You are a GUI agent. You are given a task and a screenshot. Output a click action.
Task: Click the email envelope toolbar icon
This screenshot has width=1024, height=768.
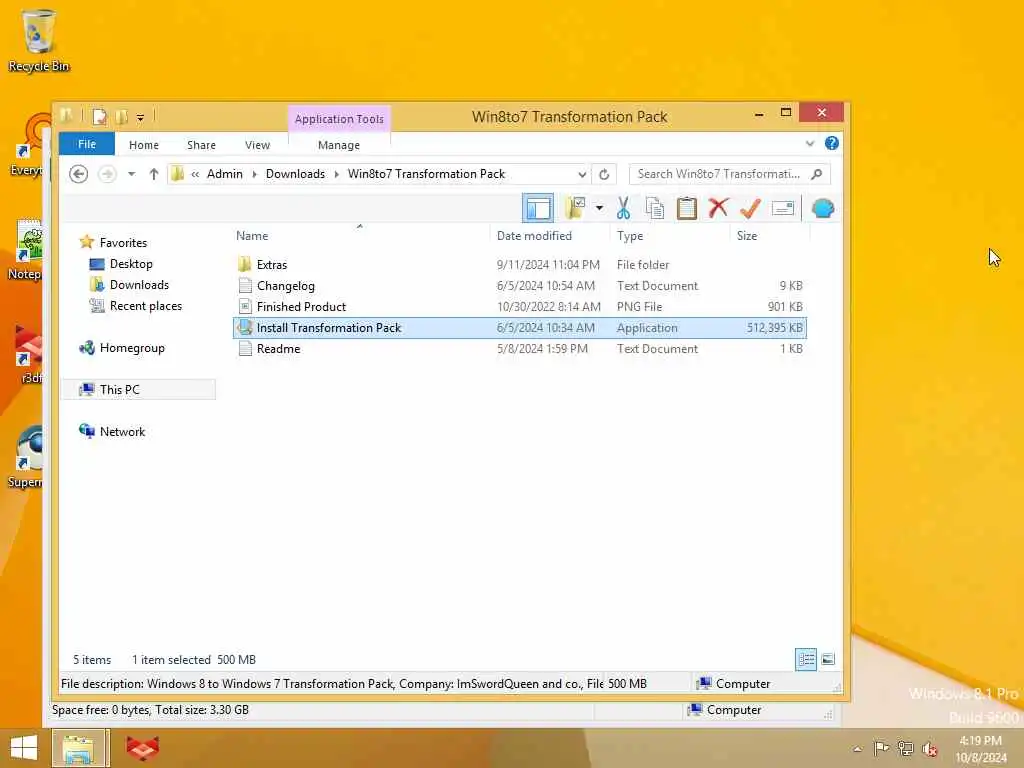pos(782,208)
